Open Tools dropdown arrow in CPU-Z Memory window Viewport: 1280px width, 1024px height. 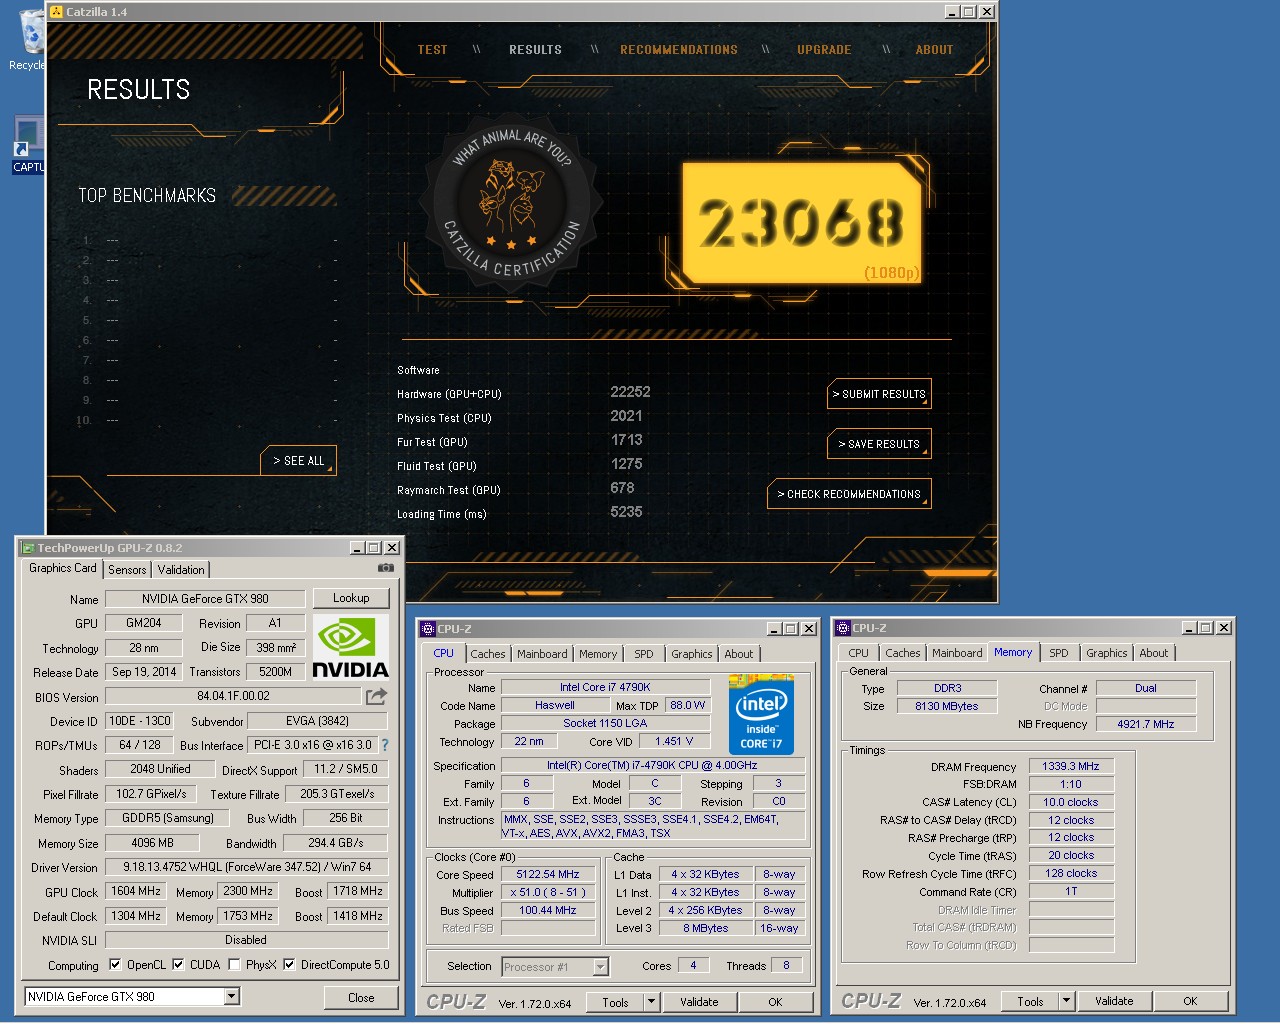(1066, 1001)
